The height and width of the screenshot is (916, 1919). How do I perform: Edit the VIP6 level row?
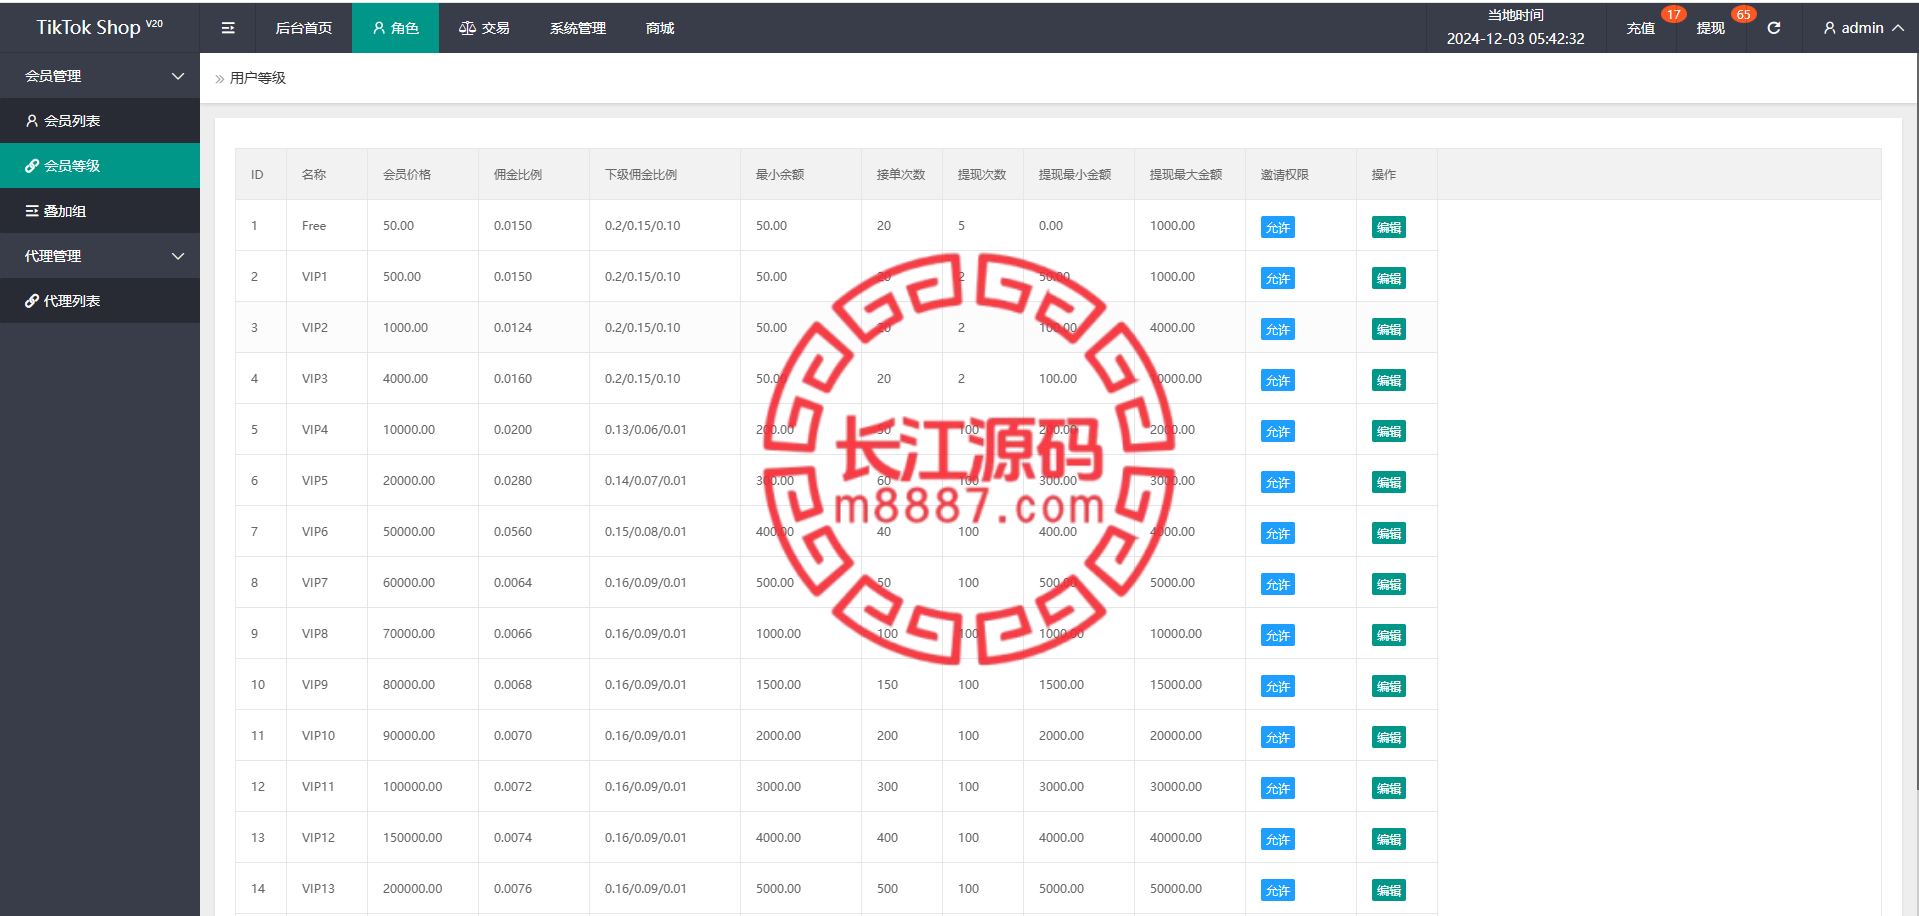coord(1389,533)
